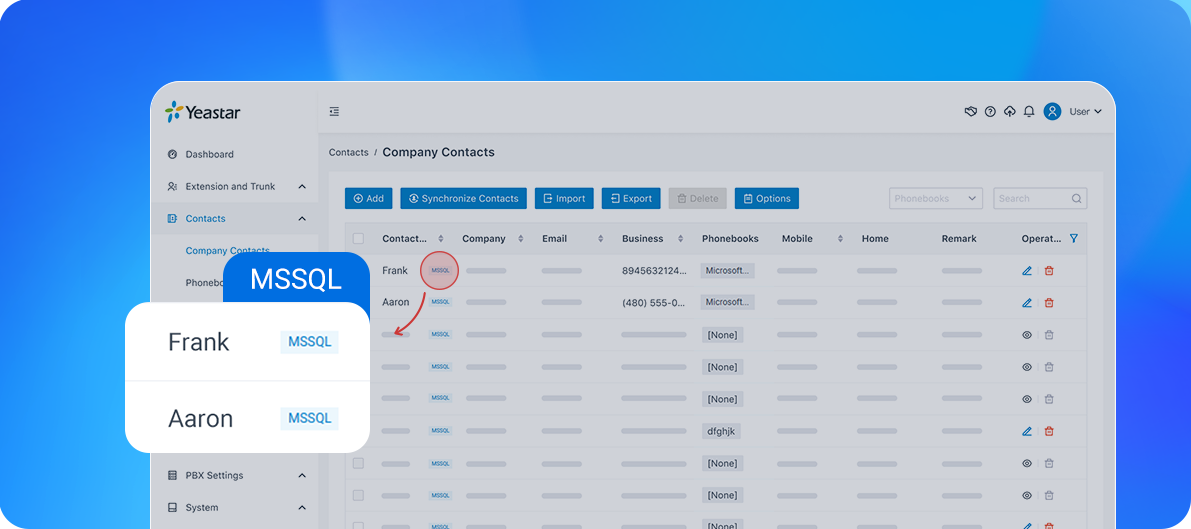The image size is (1191, 529).
Task: Open the Phonebooks filter dropdown
Action: coord(936,198)
